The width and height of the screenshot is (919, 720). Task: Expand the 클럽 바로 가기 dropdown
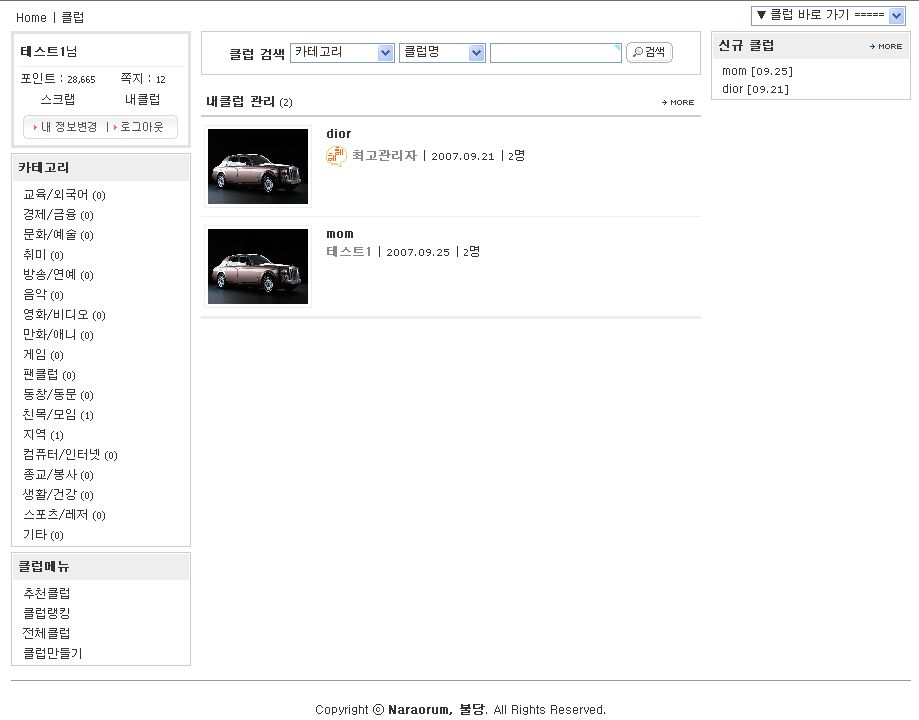coord(828,15)
